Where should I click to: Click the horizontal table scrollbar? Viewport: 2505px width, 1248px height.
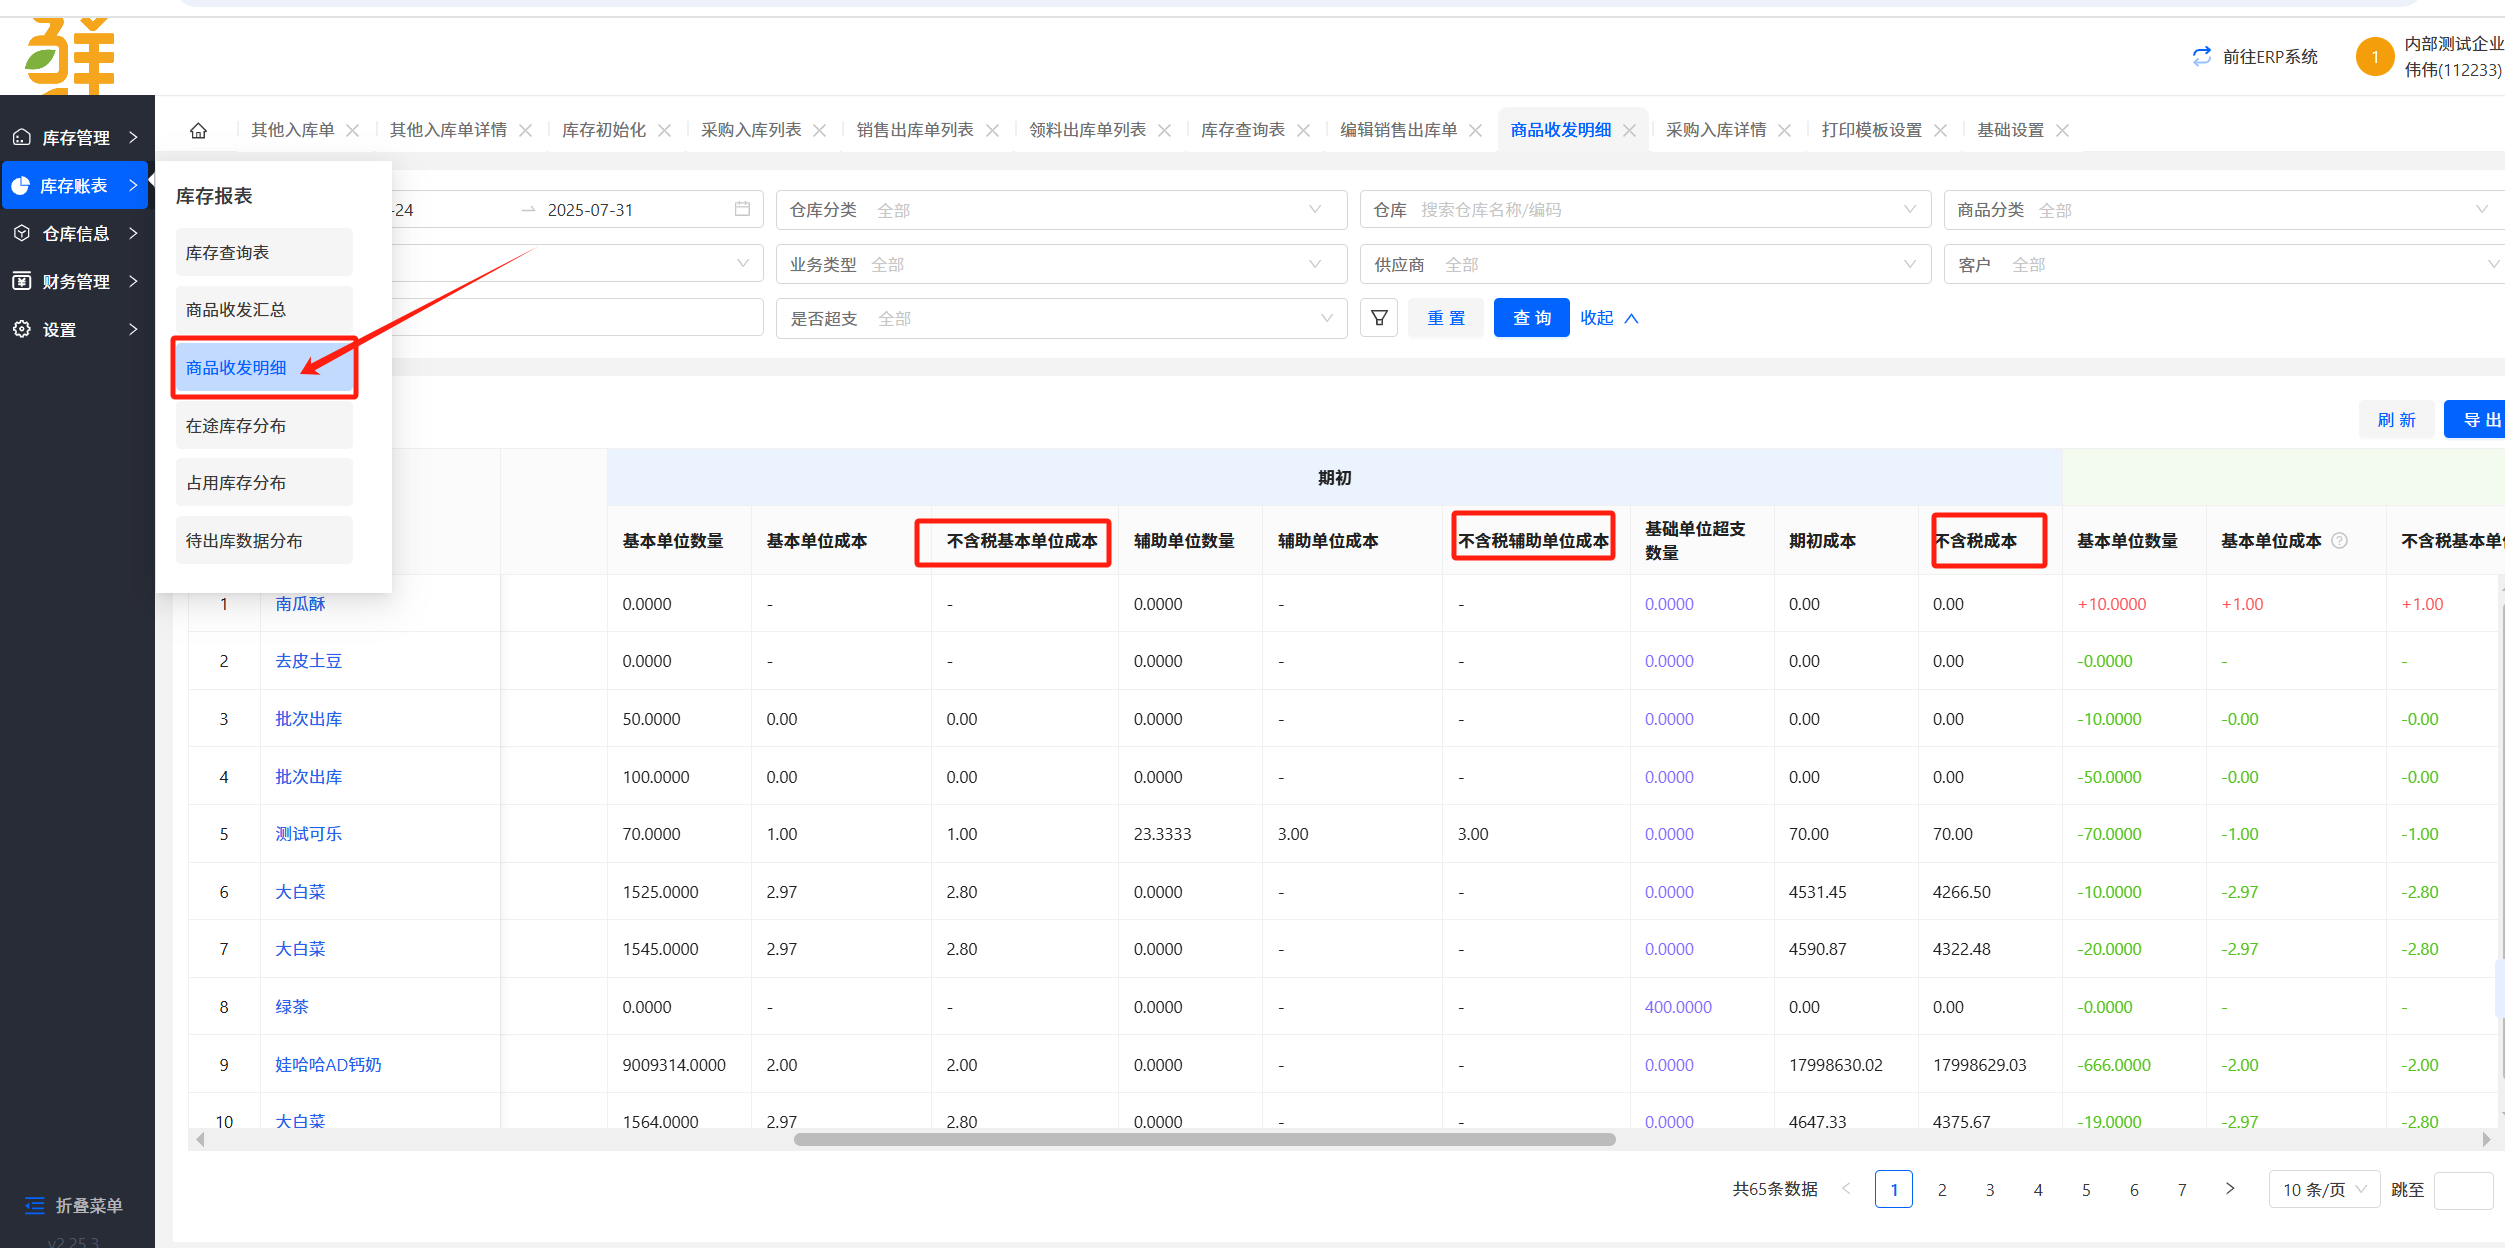(1204, 1139)
